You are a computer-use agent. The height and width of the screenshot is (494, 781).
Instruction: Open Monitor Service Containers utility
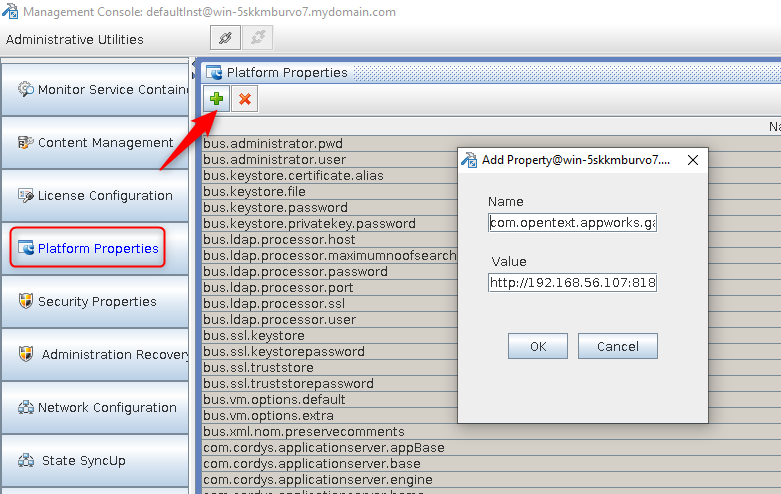tap(95, 90)
